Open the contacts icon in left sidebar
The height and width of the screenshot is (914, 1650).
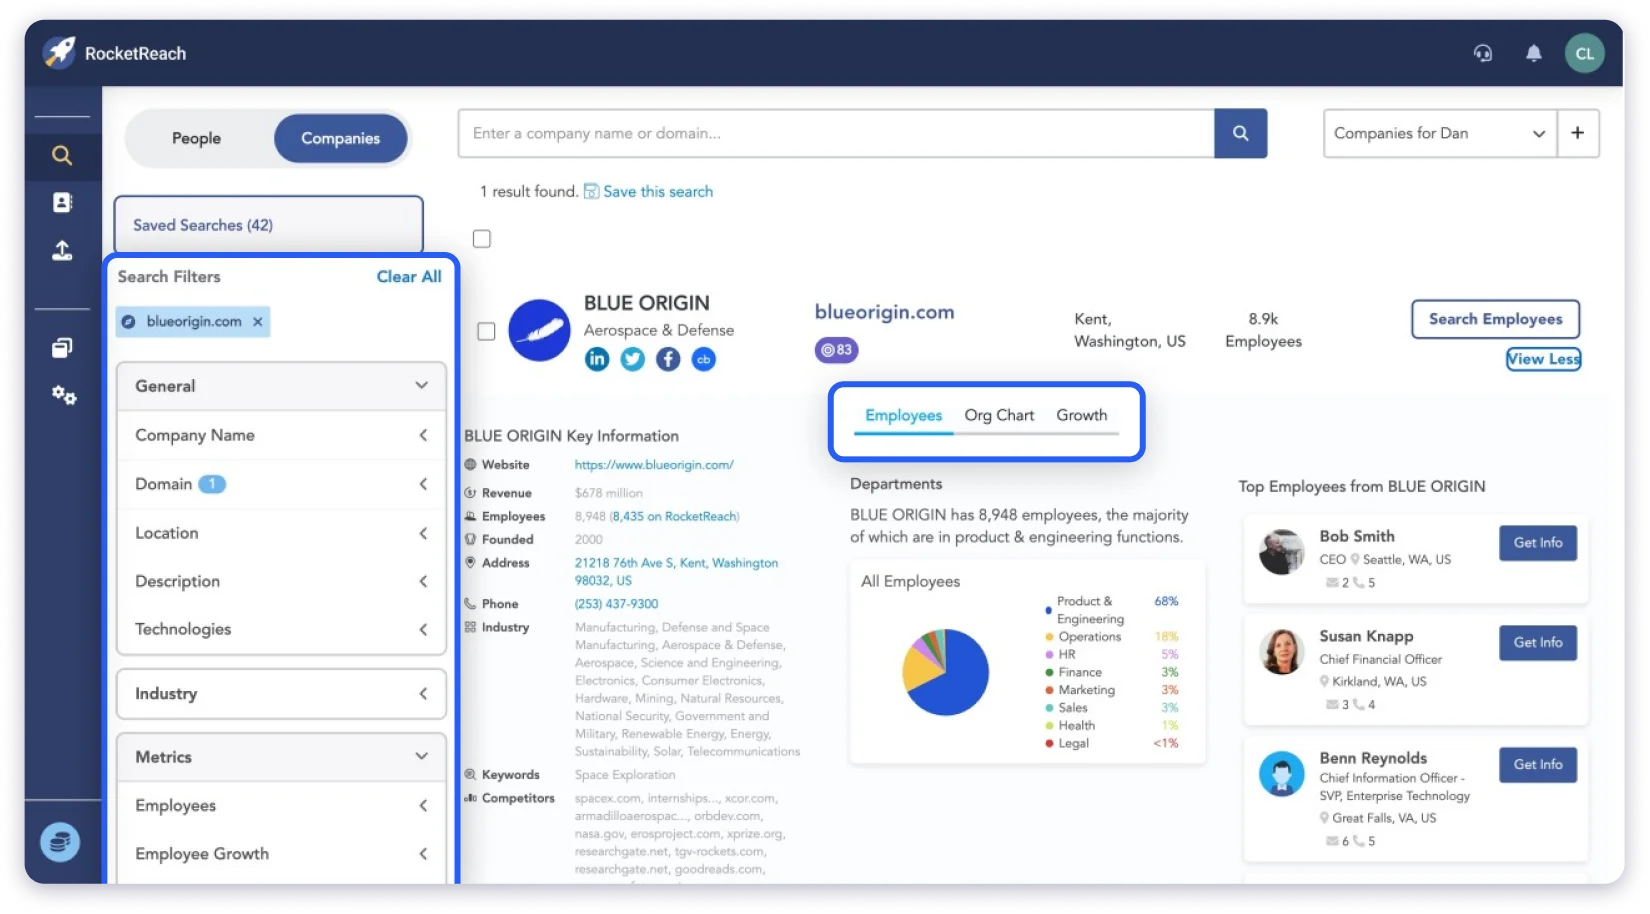tap(62, 202)
